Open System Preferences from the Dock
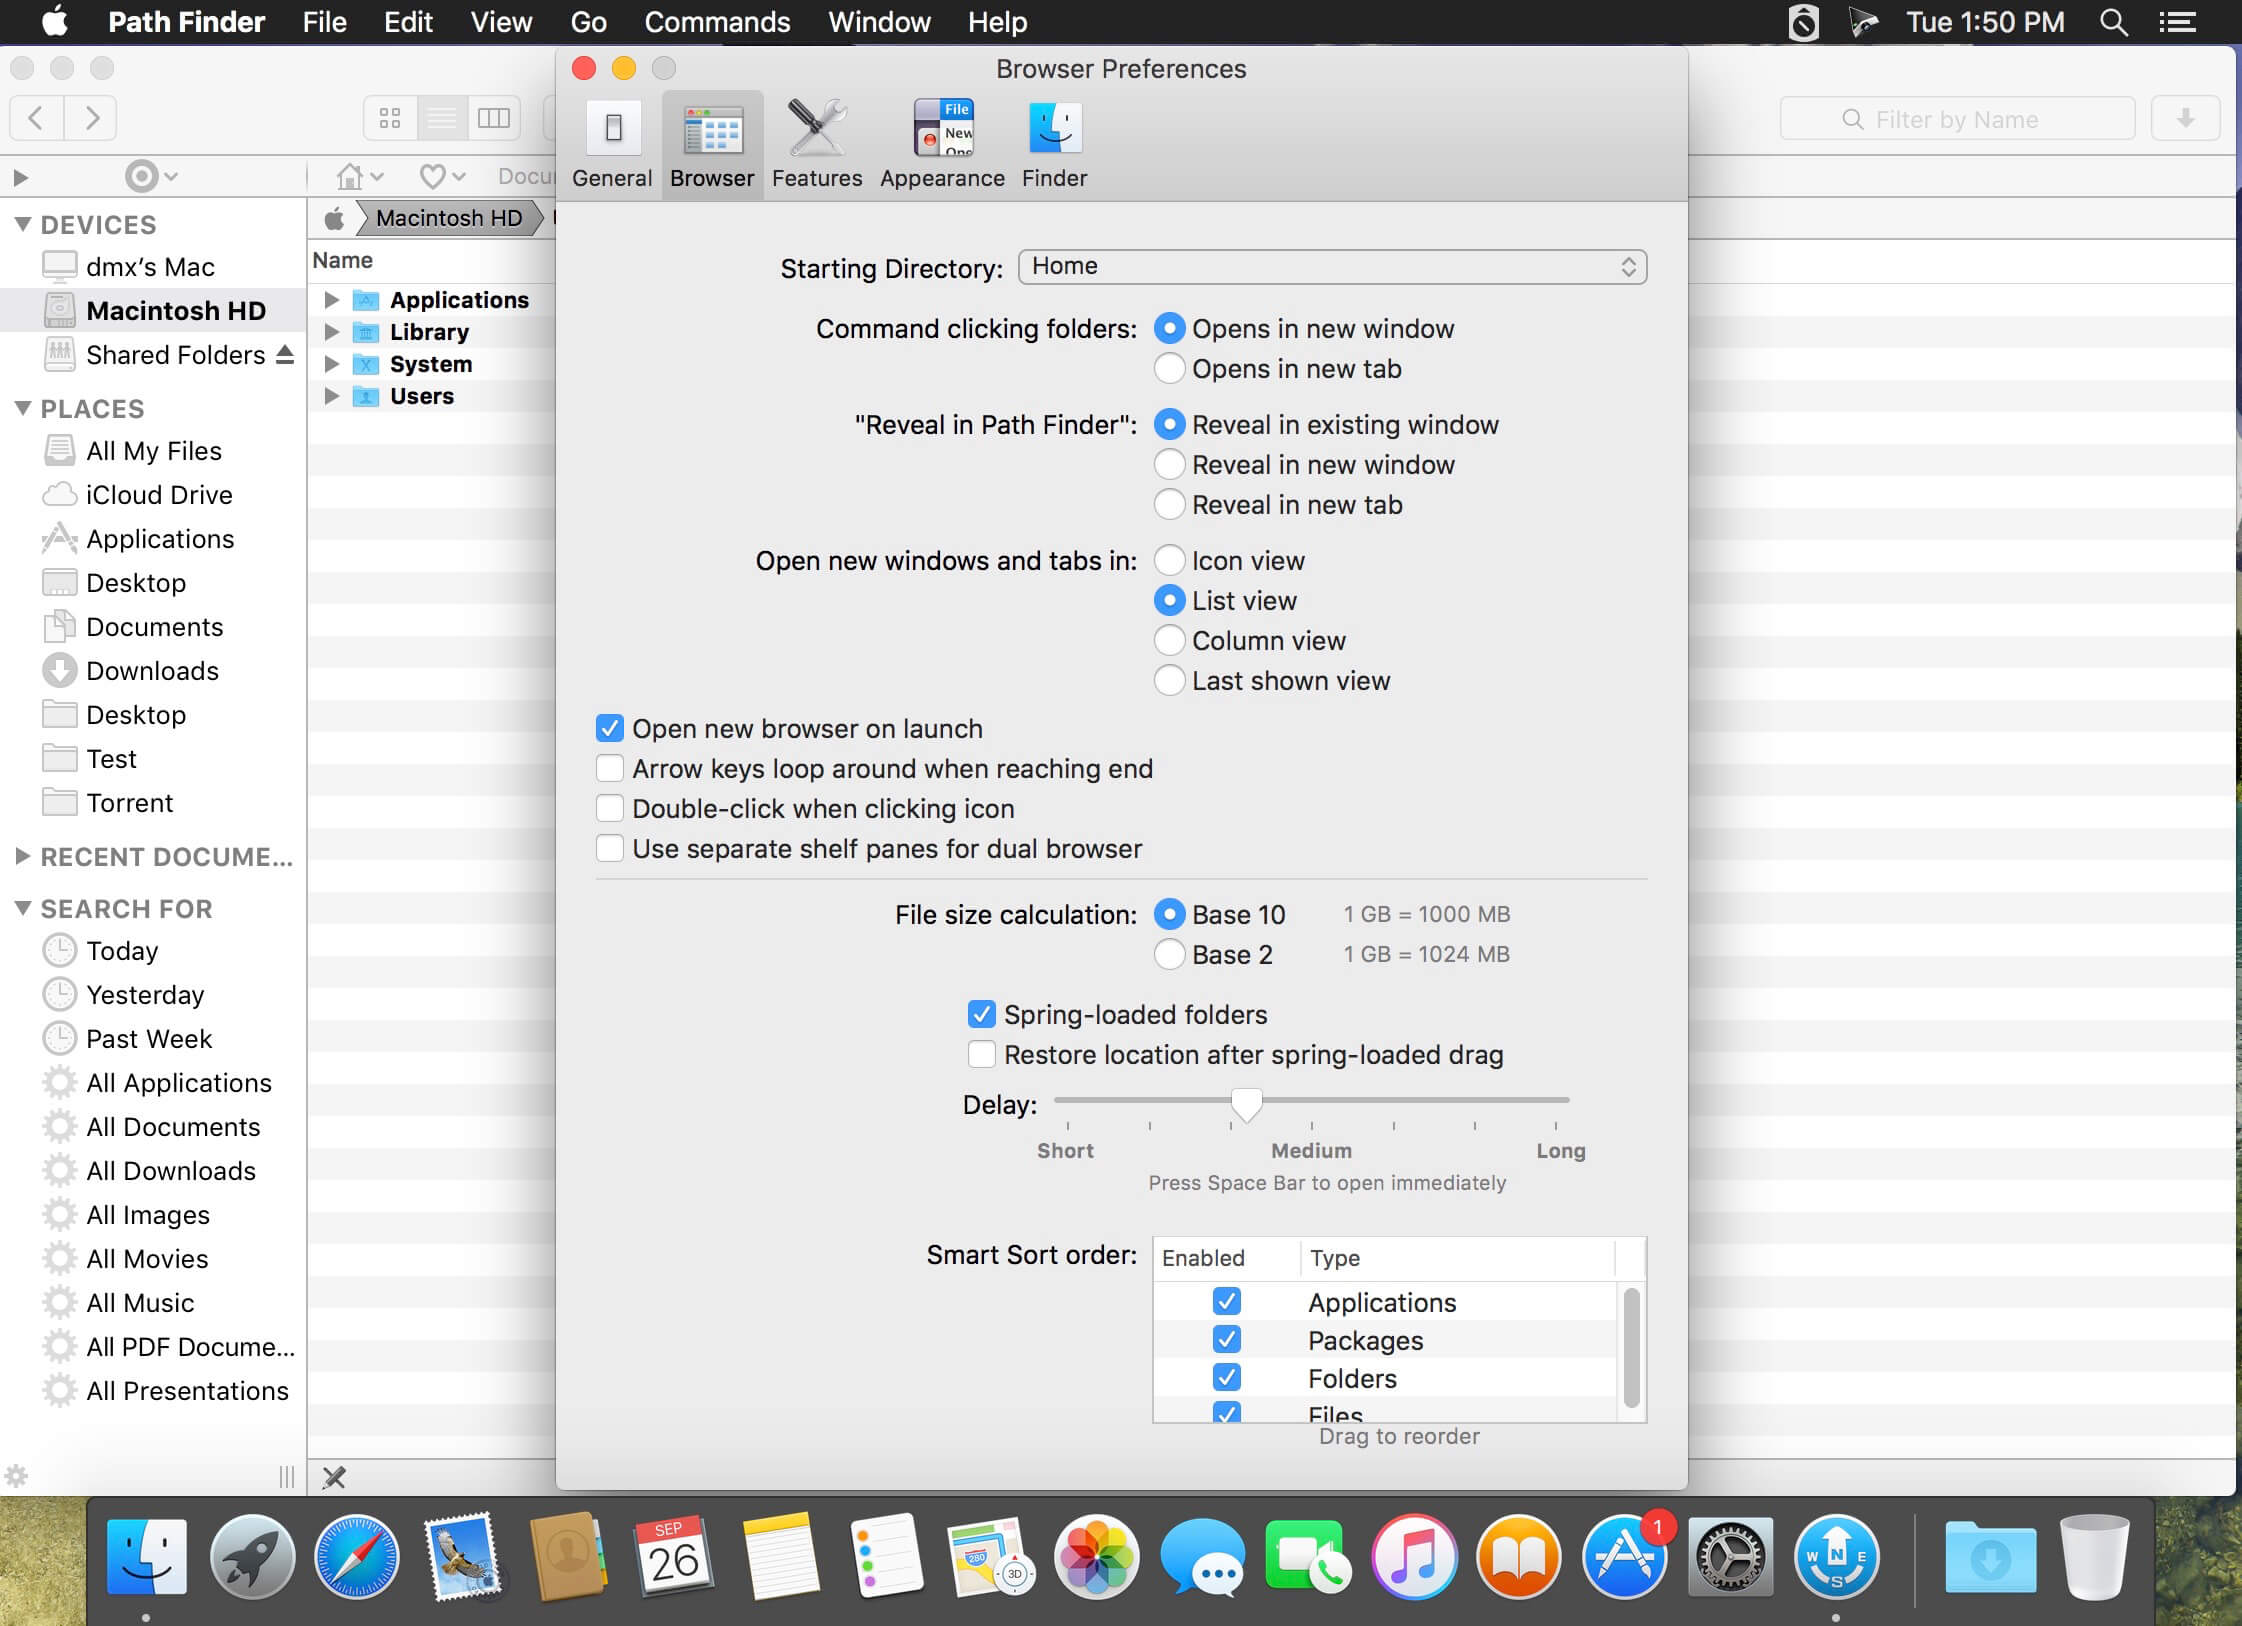Image resolution: width=2242 pixels, height=1626 pixels. [x=1730, y=1558]
